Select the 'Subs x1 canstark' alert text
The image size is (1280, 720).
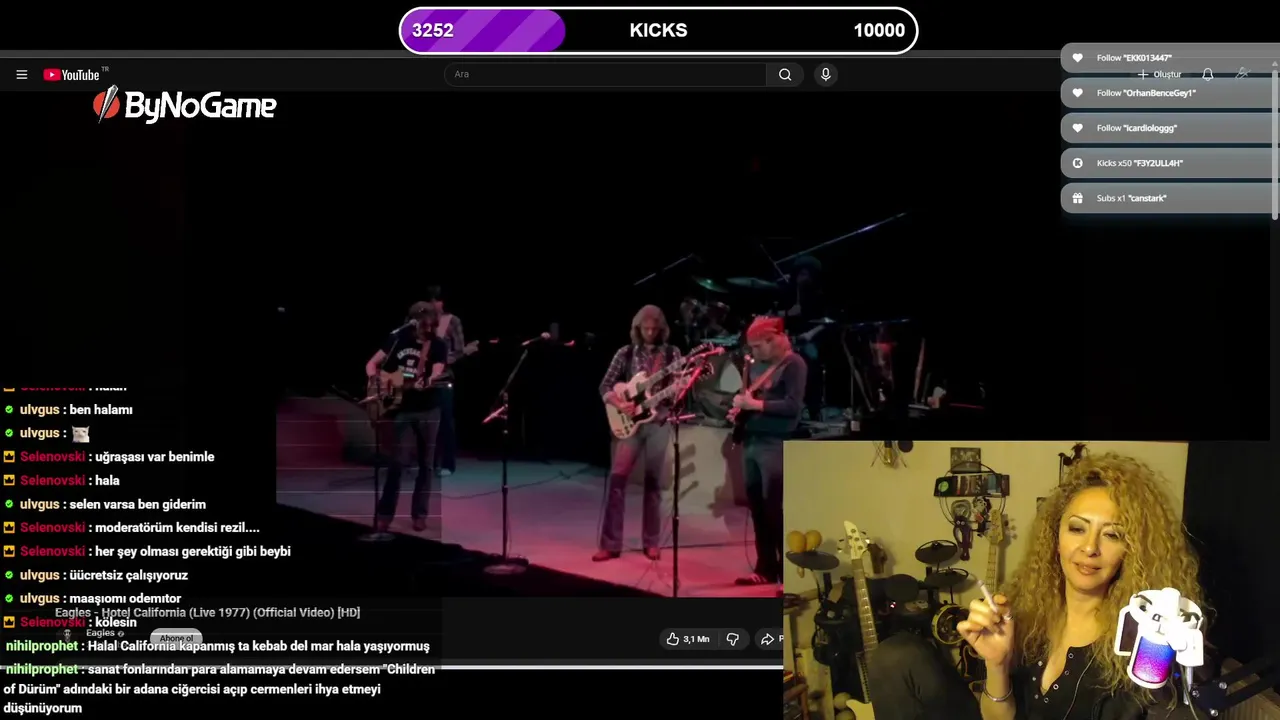pyautogui.click(x=1132, y=198)
